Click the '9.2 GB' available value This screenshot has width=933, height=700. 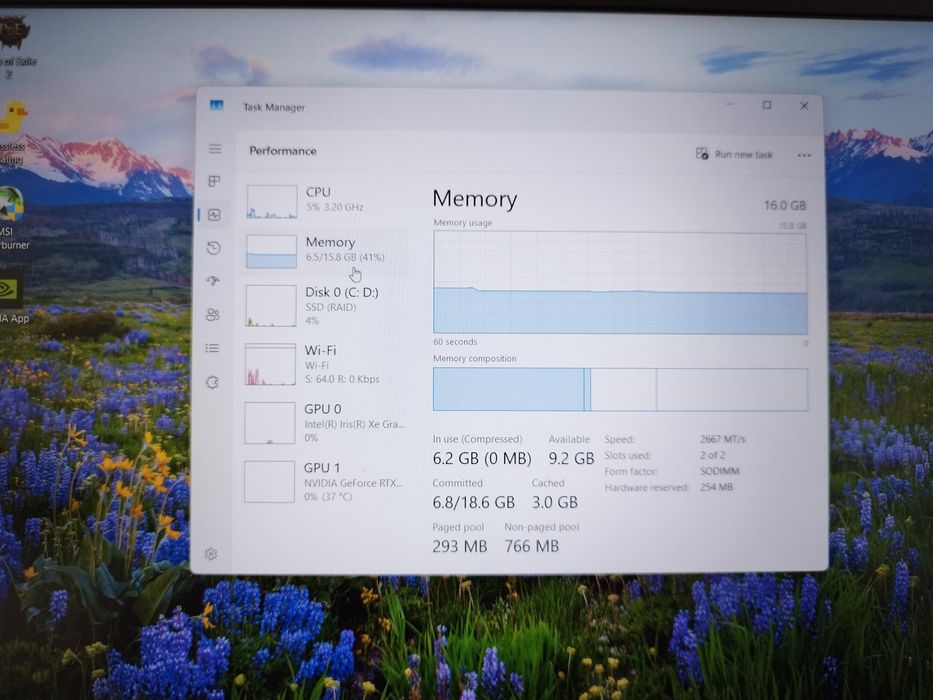(571, 458)
